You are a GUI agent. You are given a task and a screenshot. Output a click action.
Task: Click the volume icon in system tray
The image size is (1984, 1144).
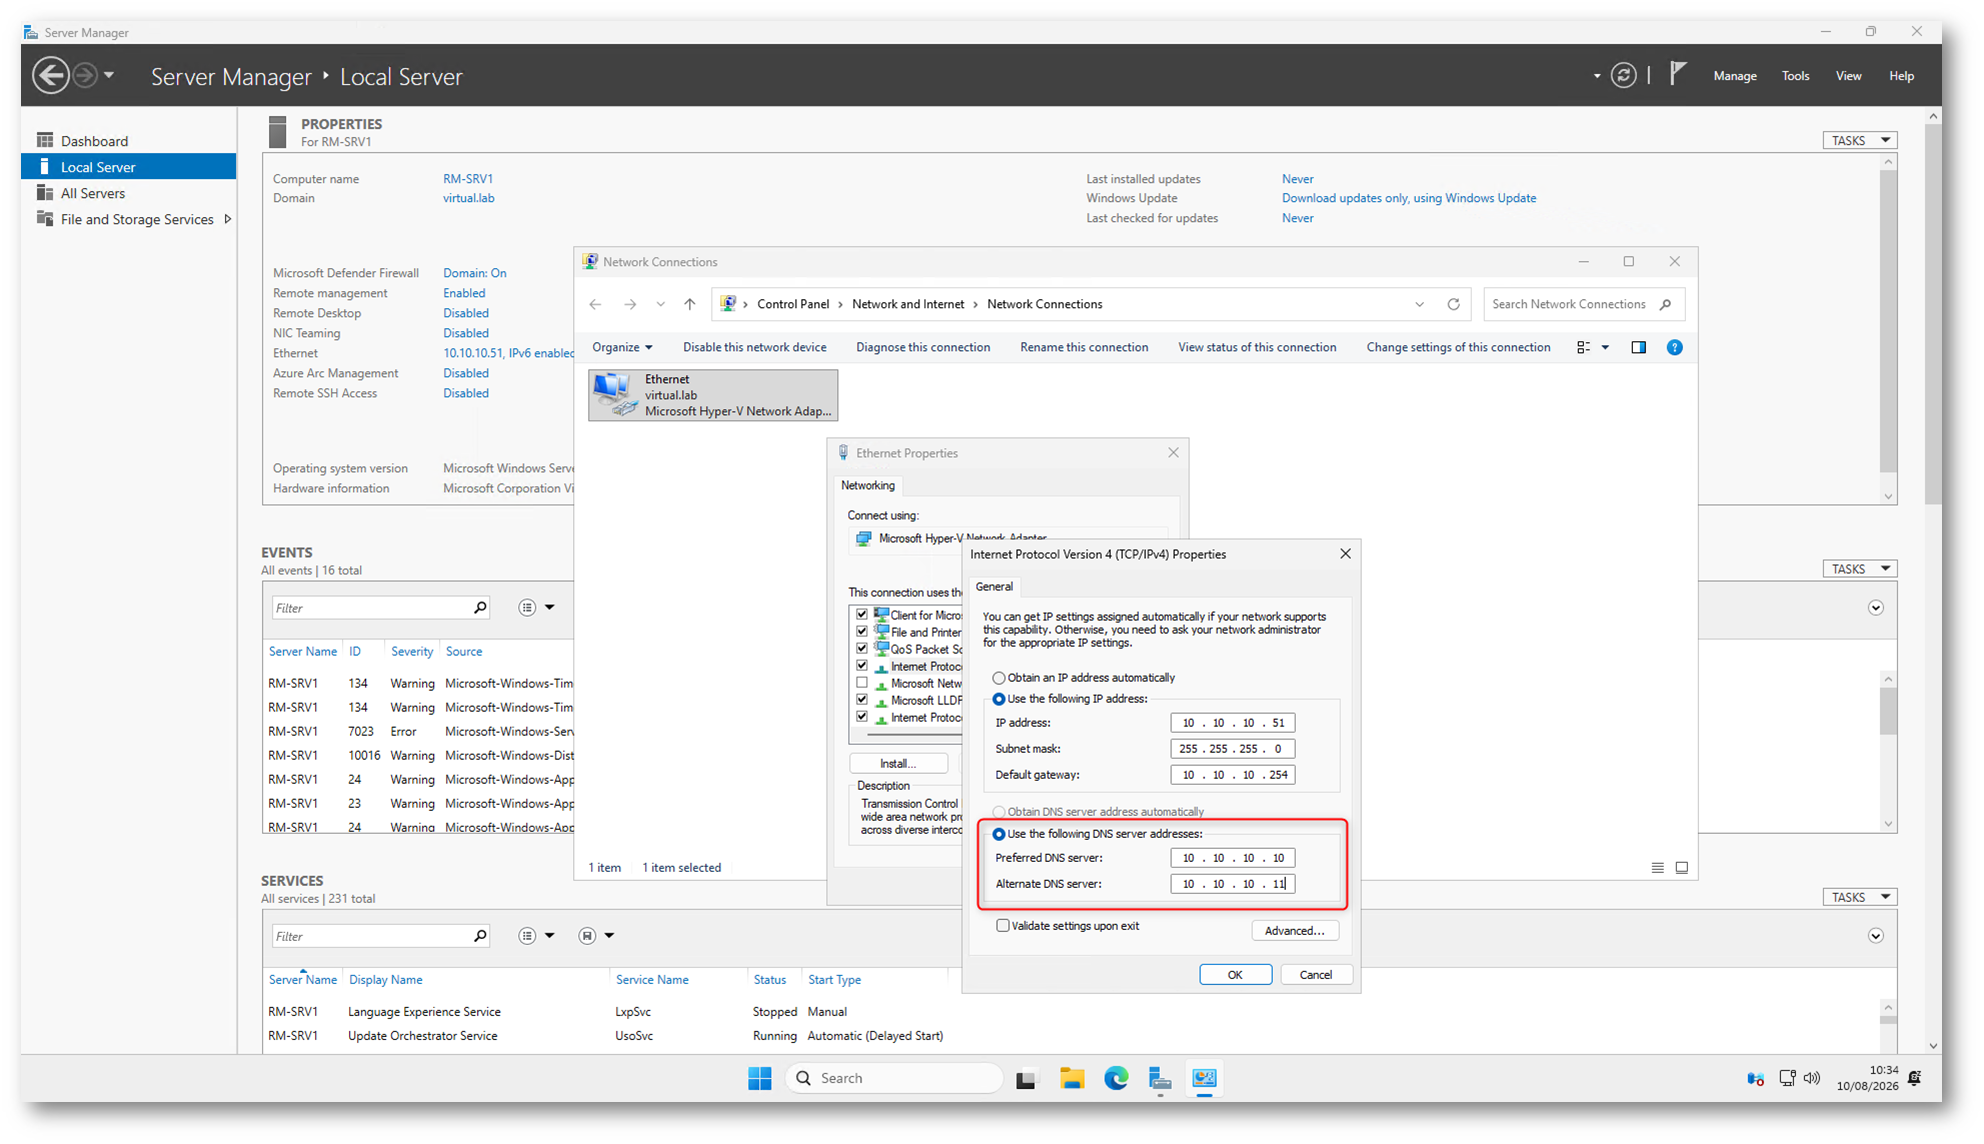pos(1812,1078)
